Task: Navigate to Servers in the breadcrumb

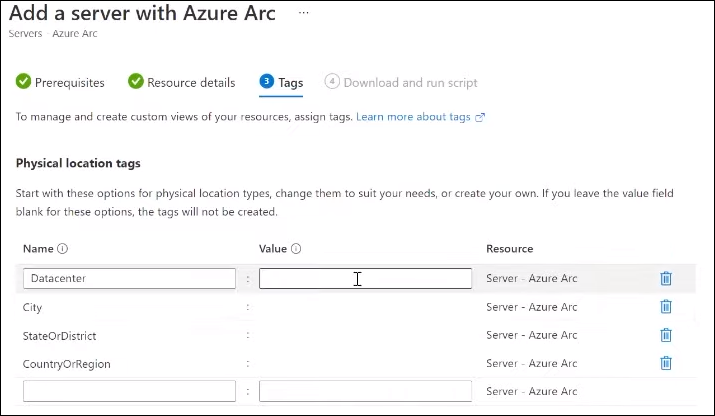Action: 24,34
